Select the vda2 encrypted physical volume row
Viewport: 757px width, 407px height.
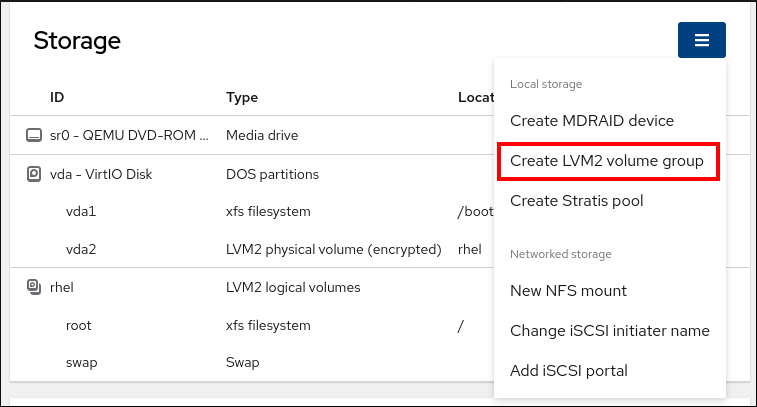point(81,249)
